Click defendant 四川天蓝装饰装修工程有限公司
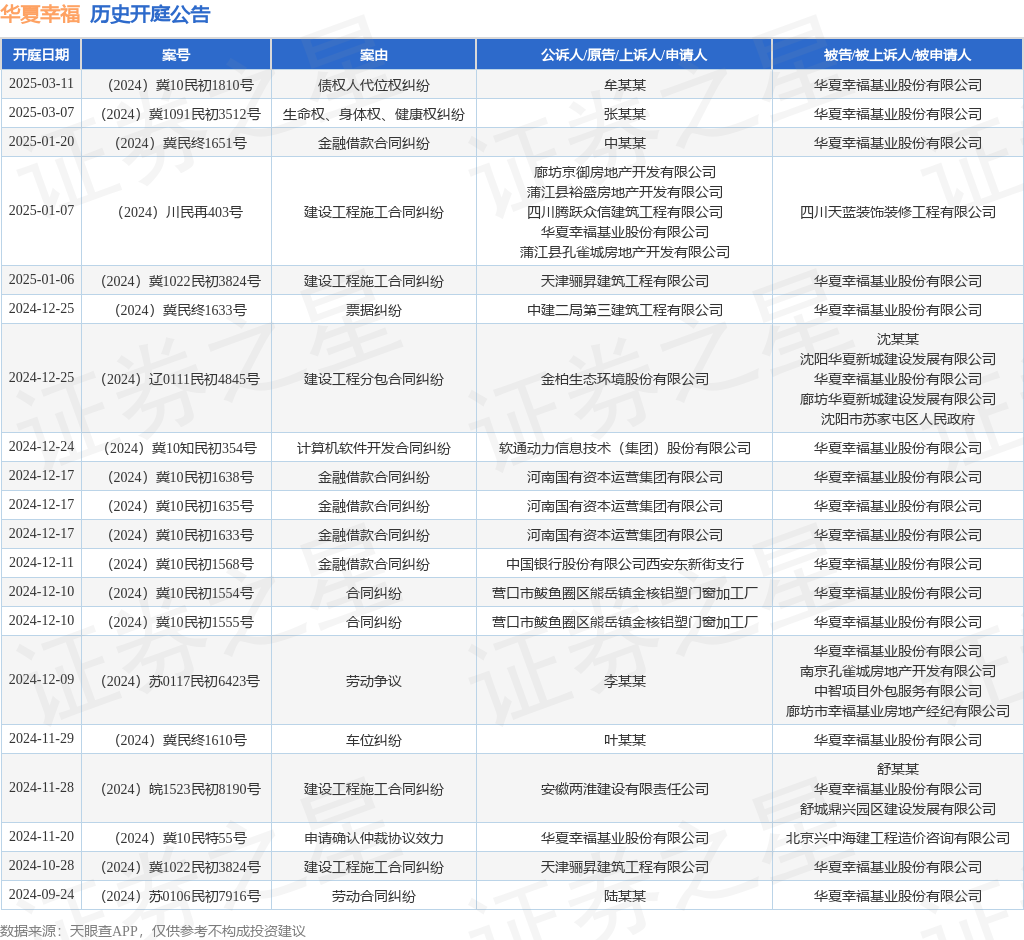Screen dimensions: 1024x940 [897, 212]
